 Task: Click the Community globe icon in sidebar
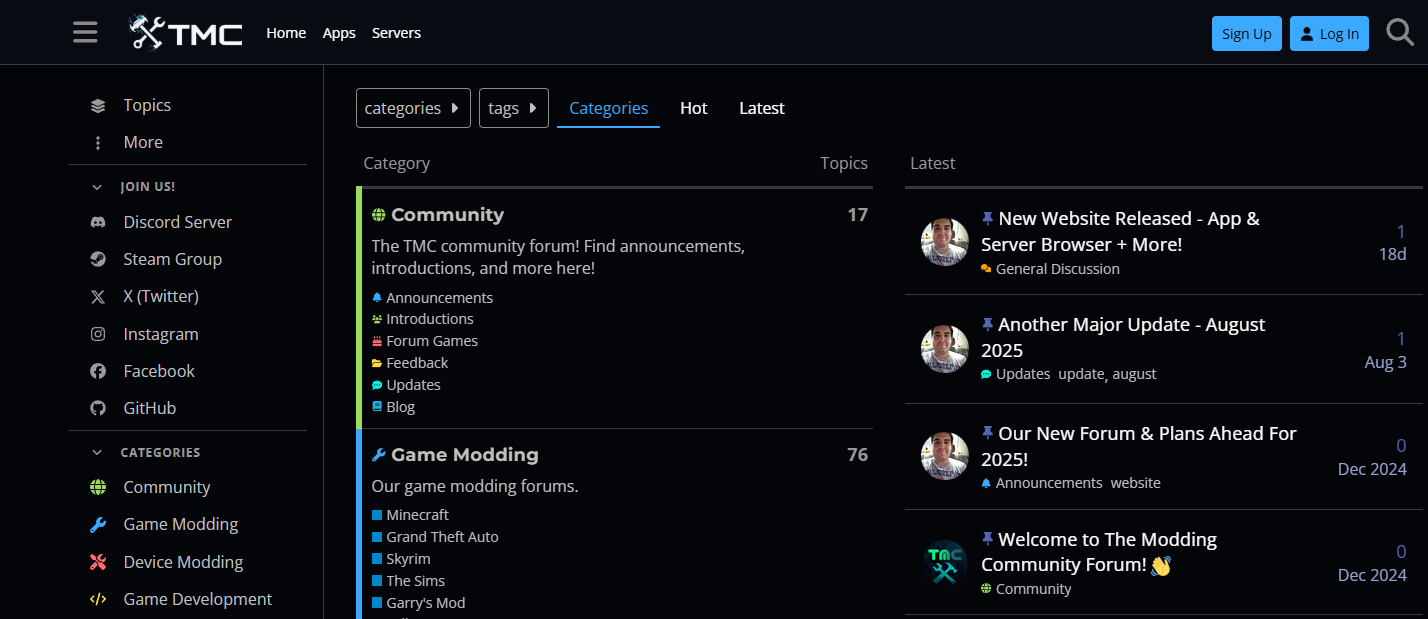point(98,487)
